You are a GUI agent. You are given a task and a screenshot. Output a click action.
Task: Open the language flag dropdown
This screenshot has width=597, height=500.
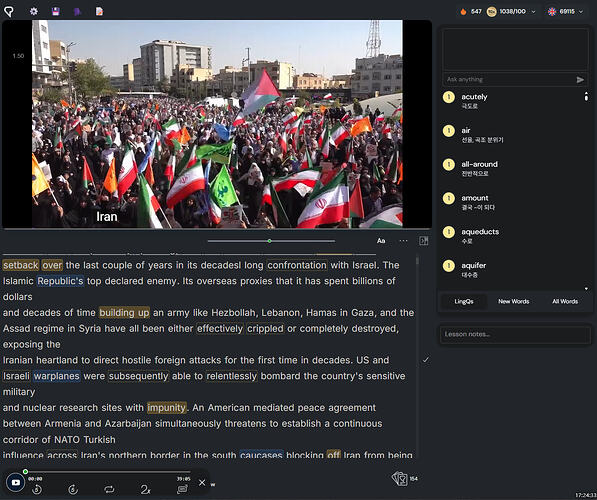point(565,12)
